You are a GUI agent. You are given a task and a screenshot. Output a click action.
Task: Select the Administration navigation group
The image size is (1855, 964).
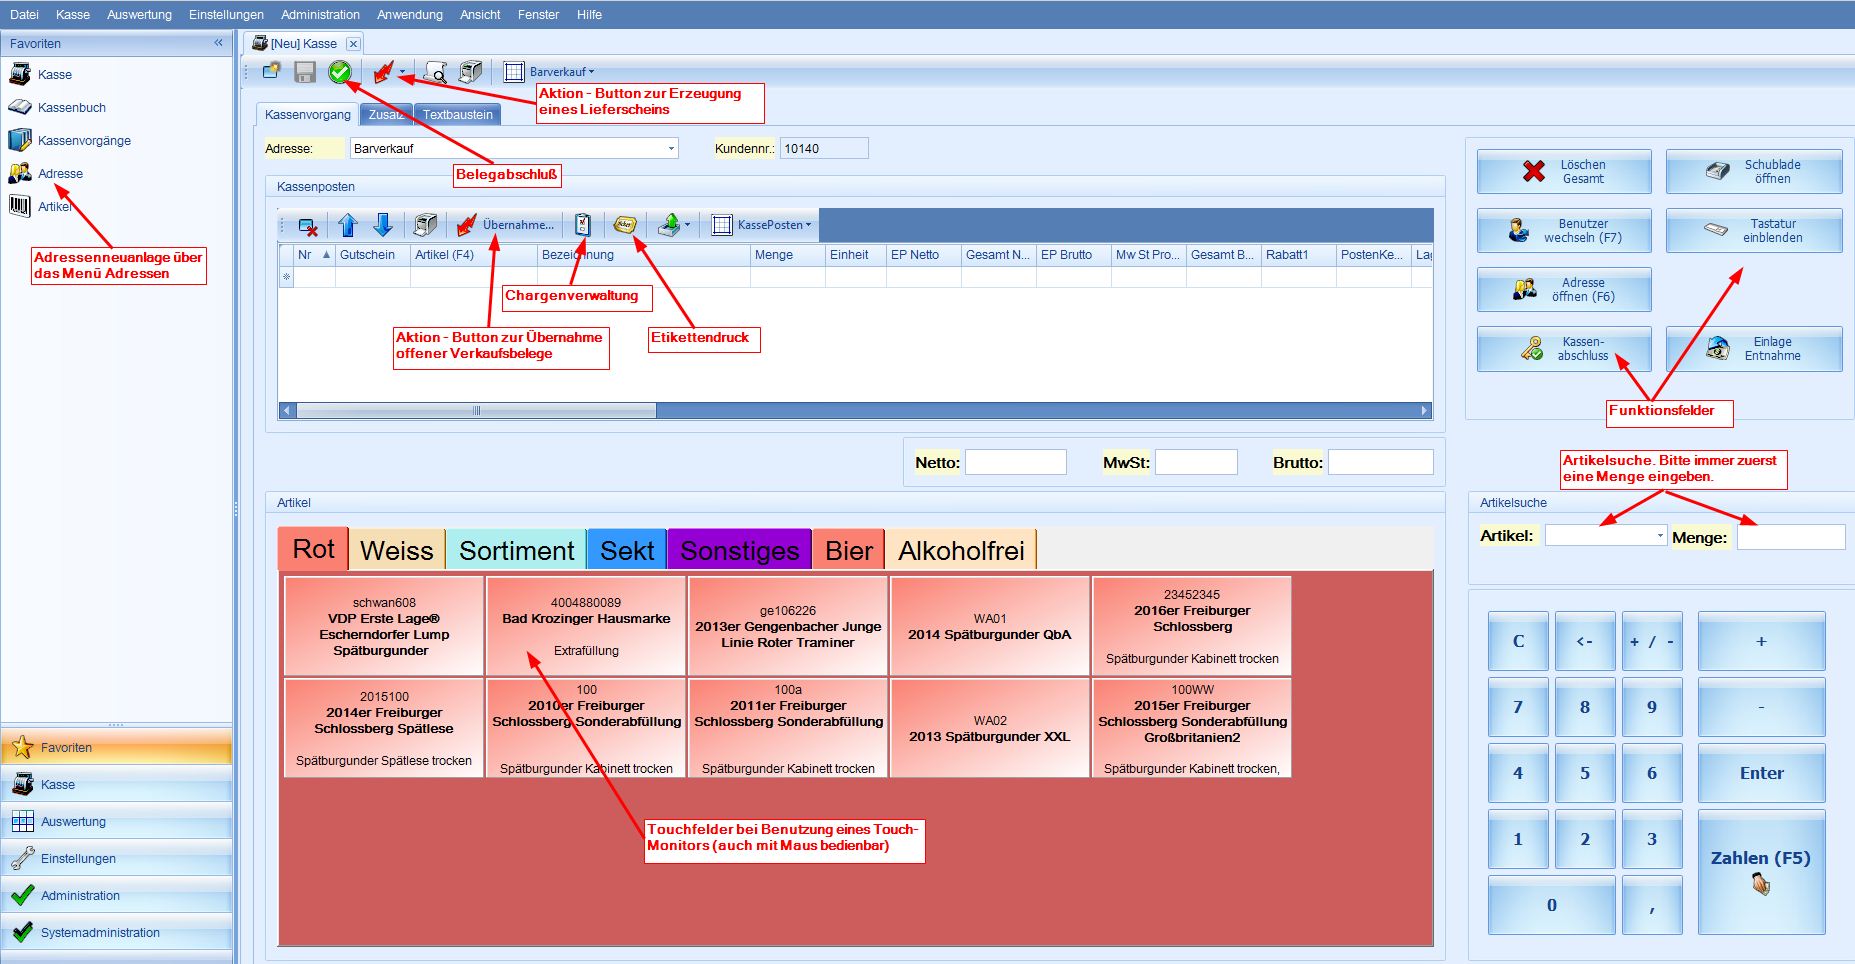(x=116, y=896)
